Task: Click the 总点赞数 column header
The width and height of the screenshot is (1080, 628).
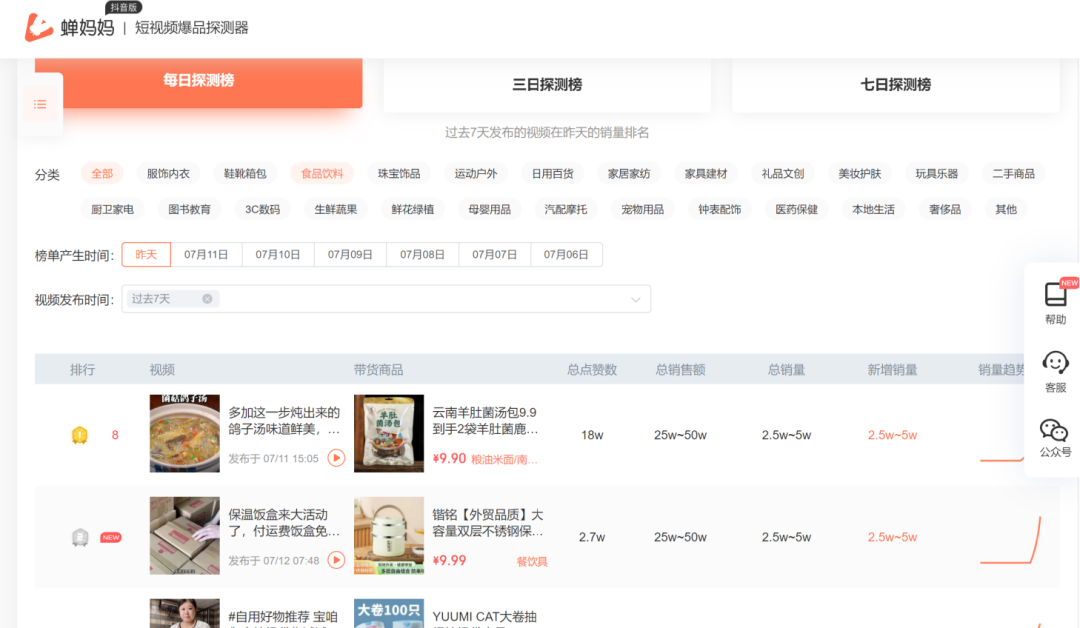Action: tap(592, 370)
